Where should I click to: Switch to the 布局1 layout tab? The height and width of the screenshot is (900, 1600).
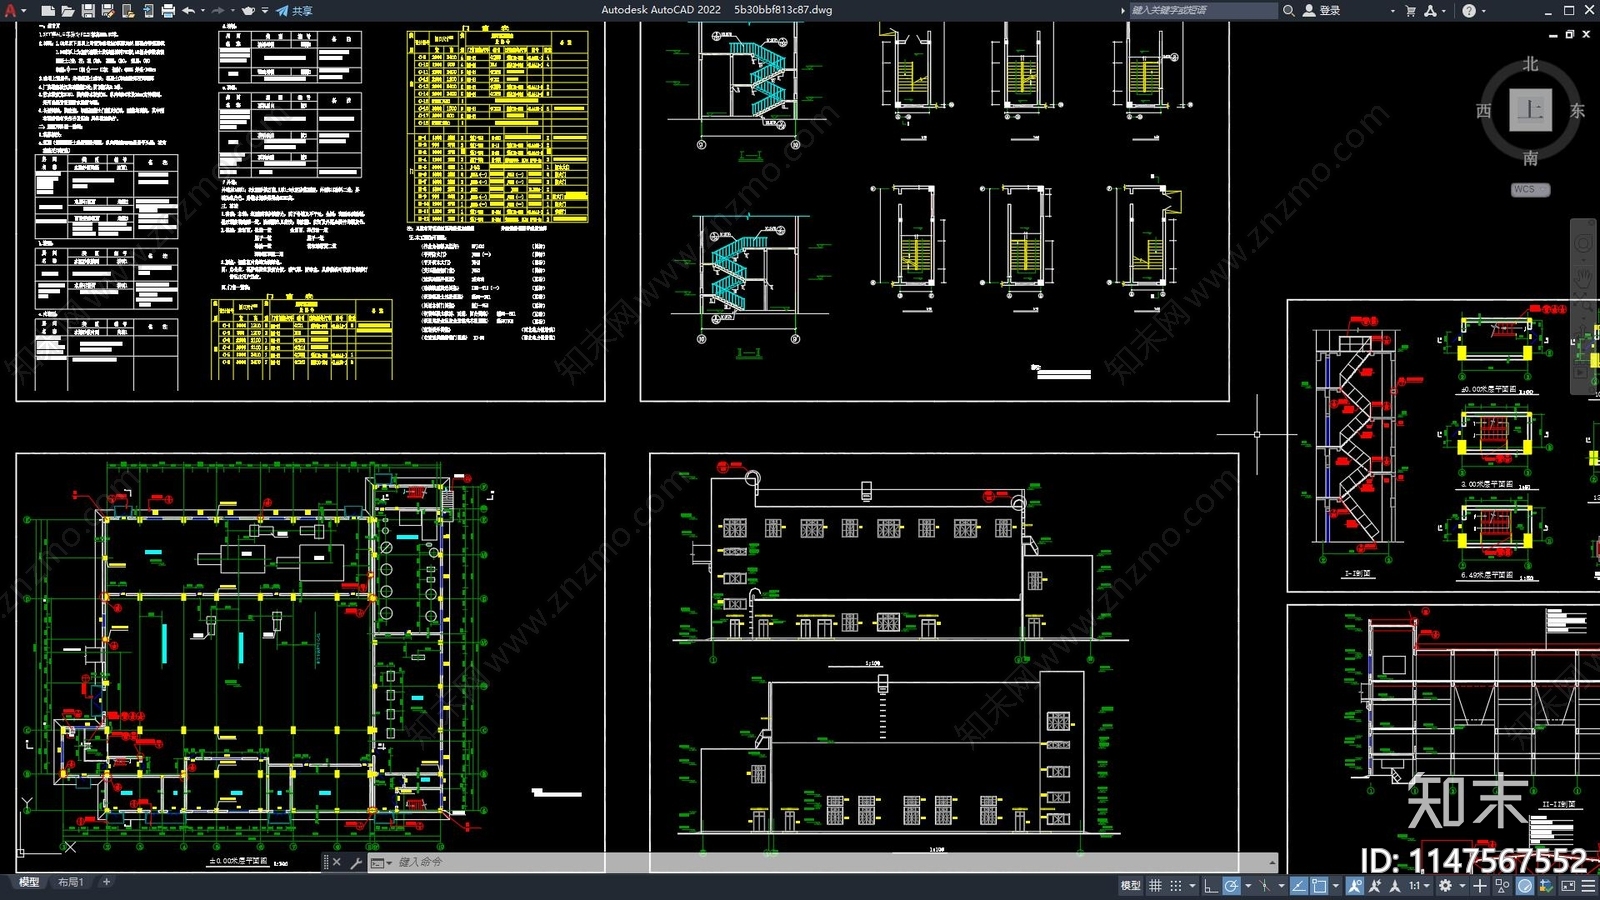tap(70, 882)
